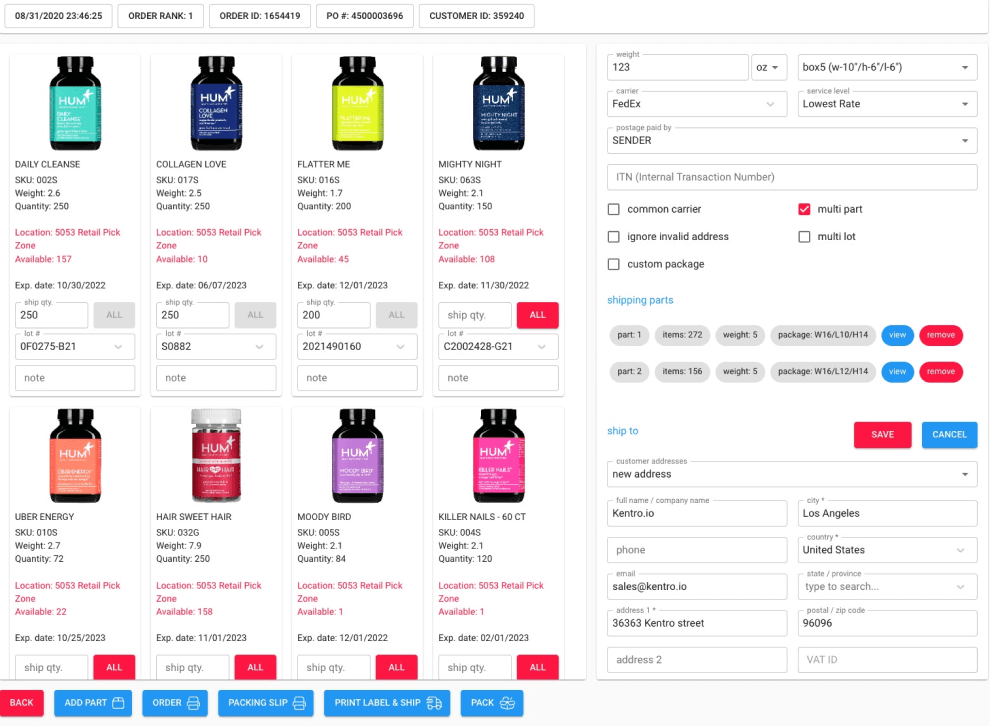Open Collagen Love bottle image
This screenshot has height=726, width=990.
tap(216, 103)
